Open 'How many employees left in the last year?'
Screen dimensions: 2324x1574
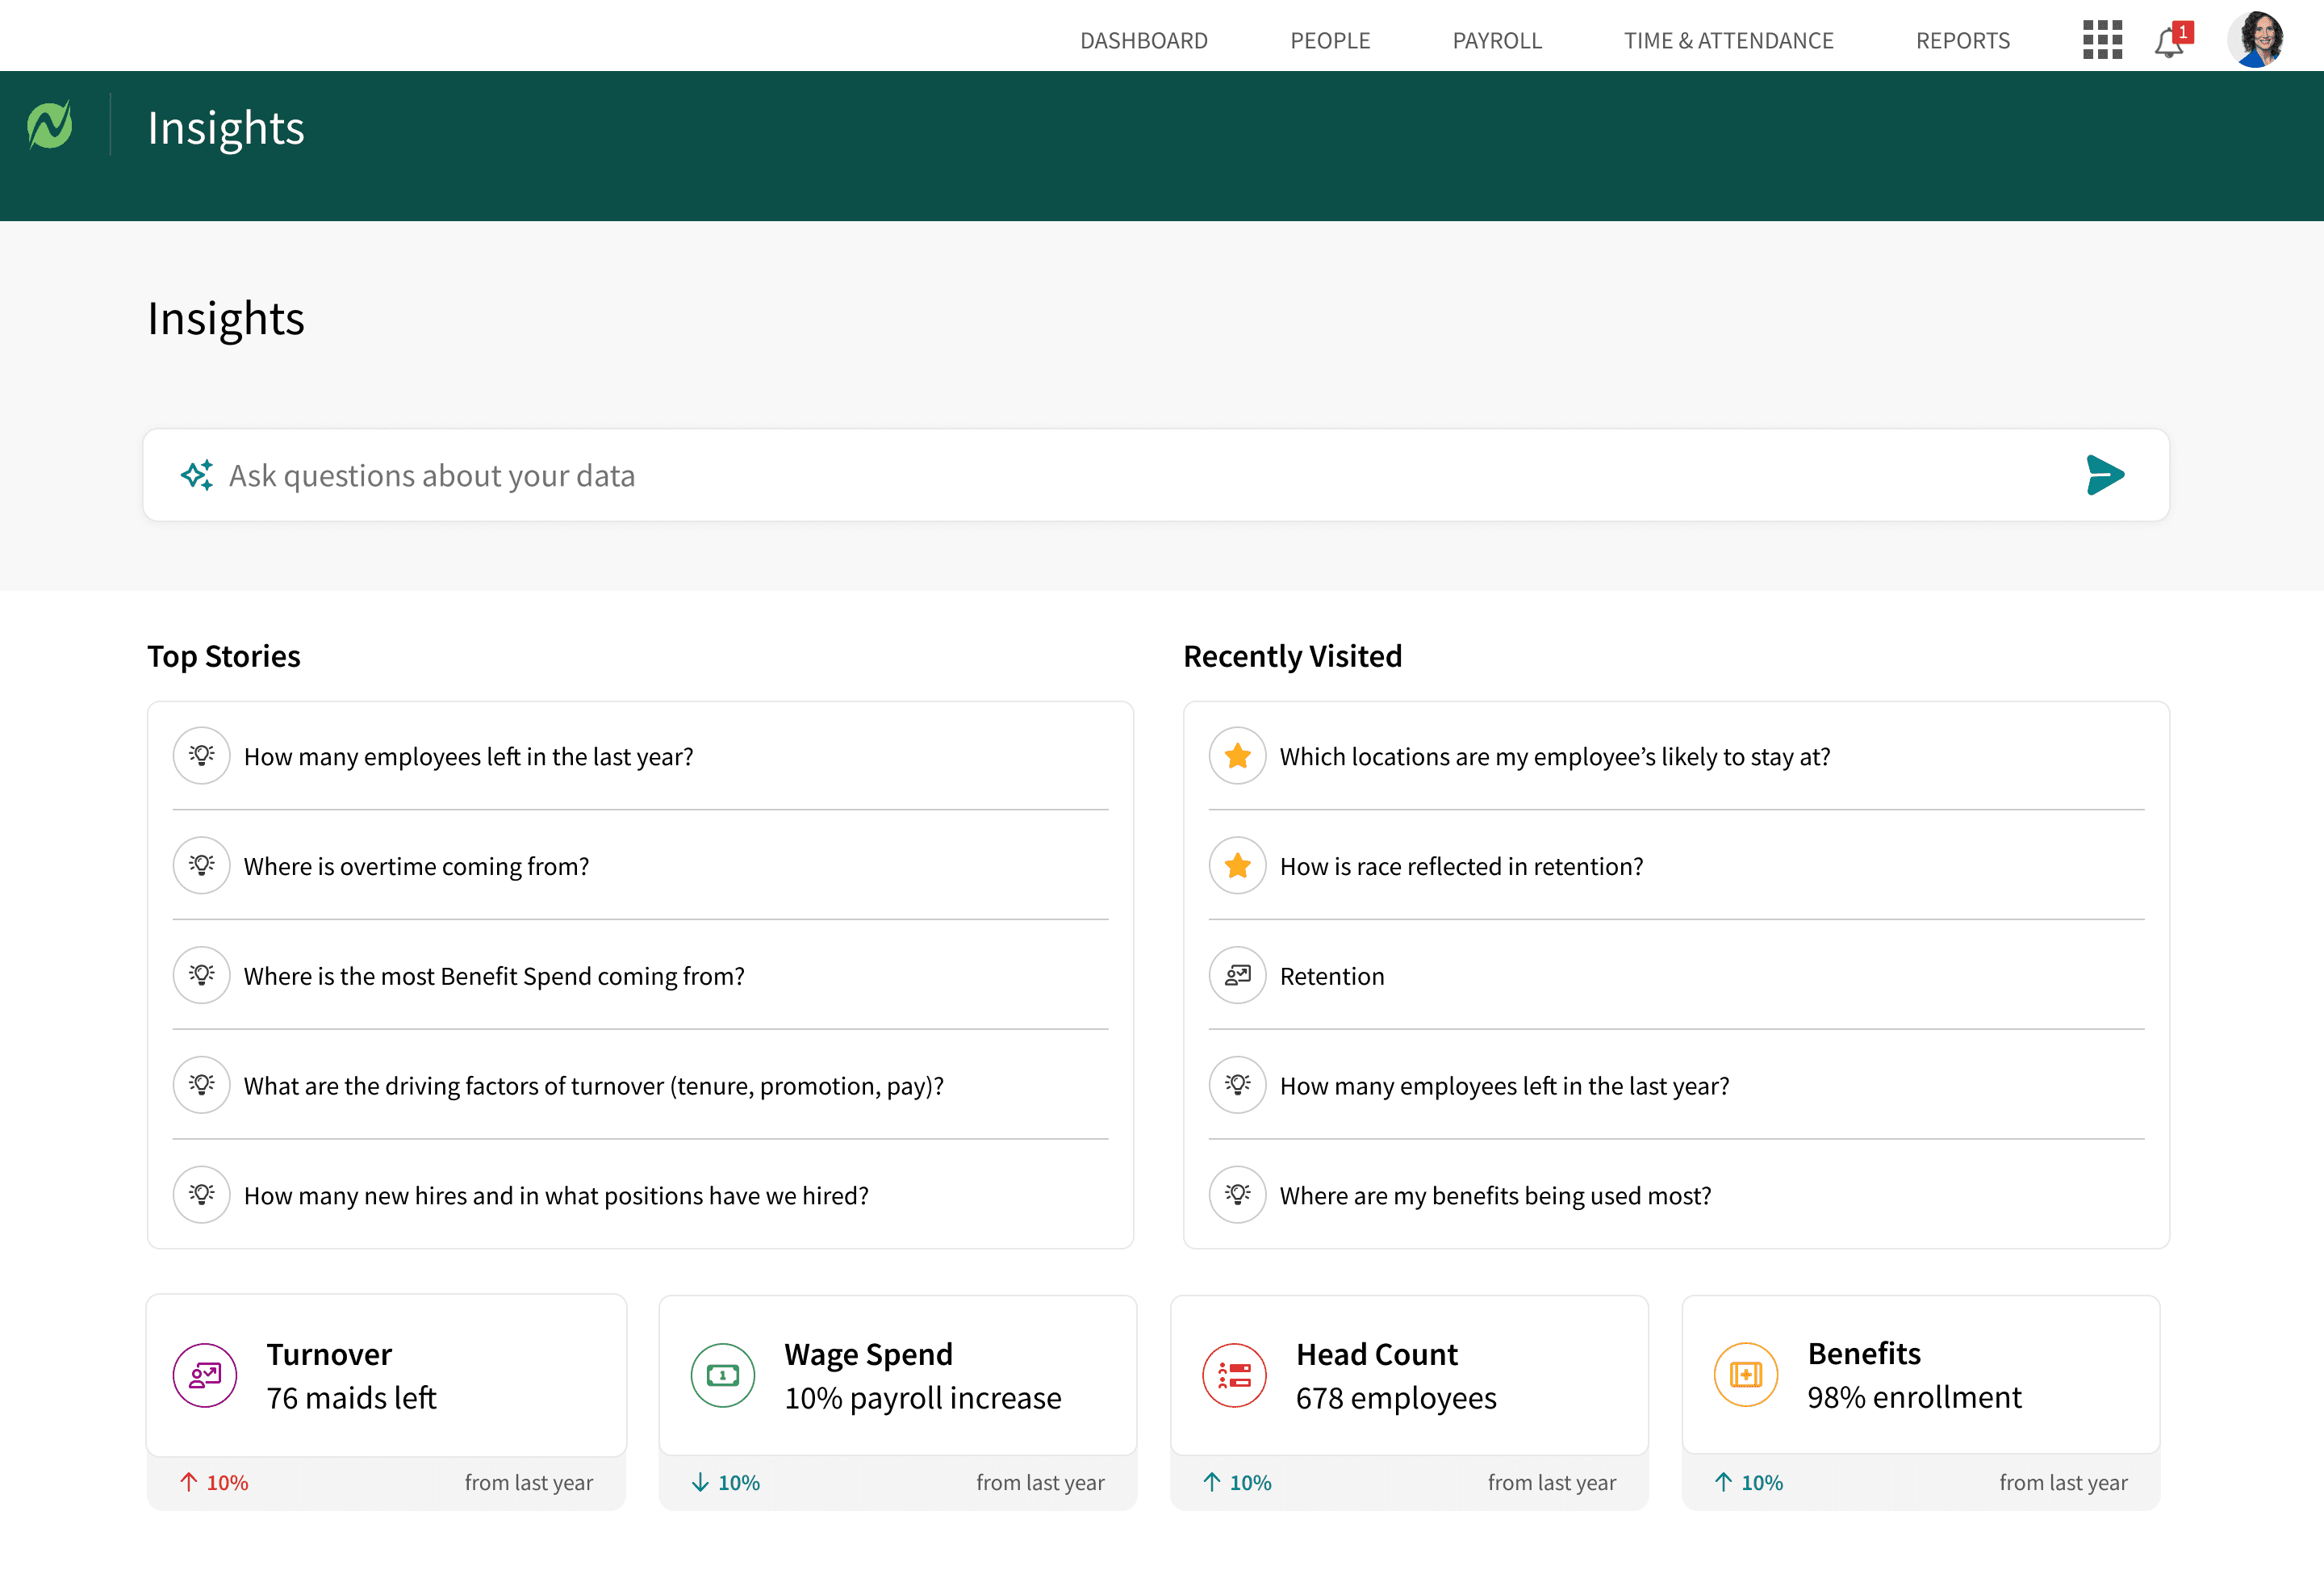pyautogui.click(x=468, y=756)
